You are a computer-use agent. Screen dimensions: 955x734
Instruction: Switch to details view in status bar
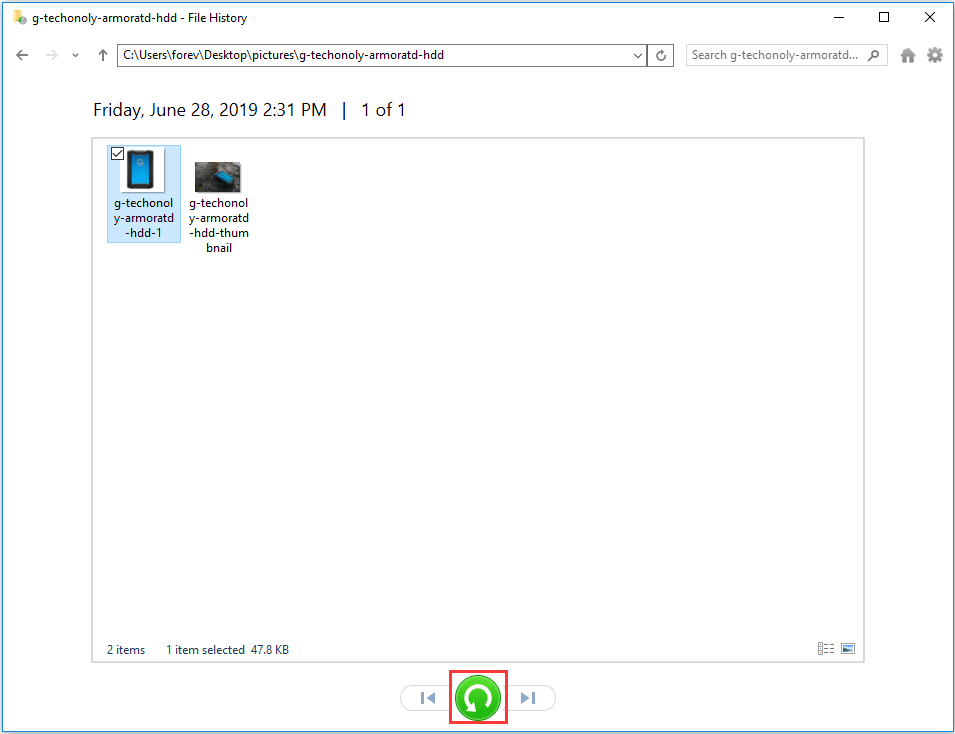tap(825, 648)
